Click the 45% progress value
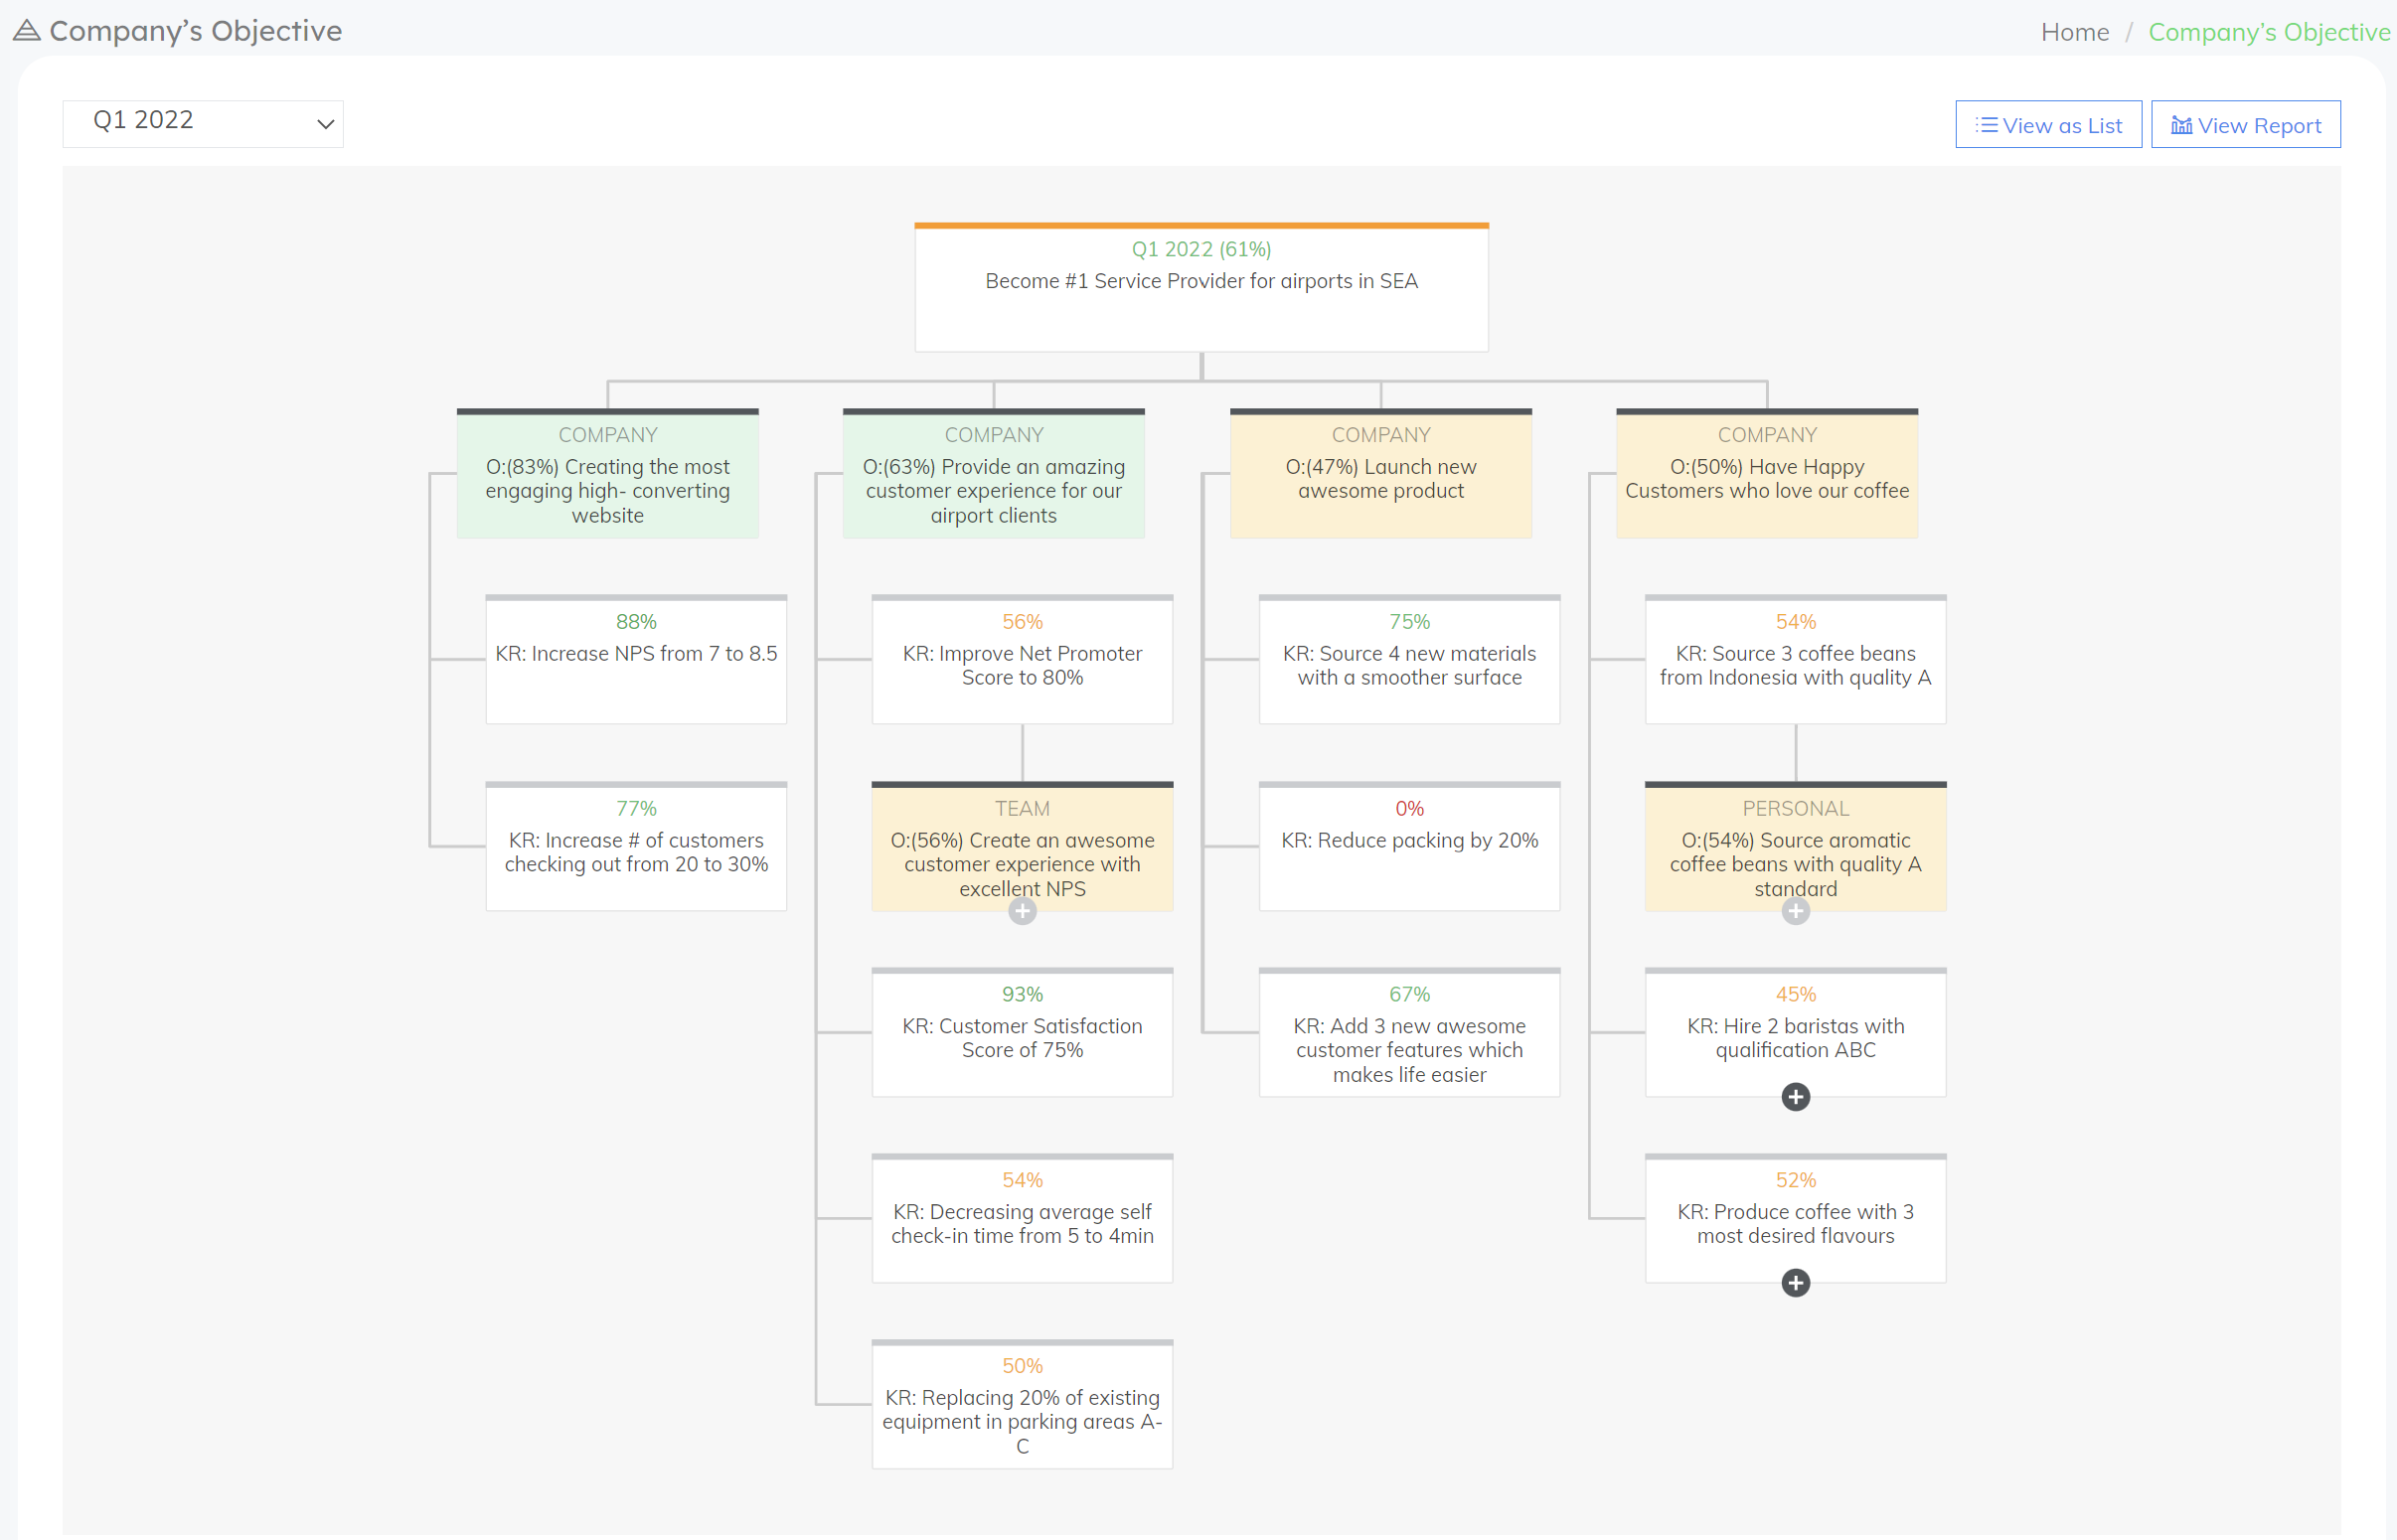This screenshot has width=2397, height=1540. point(1795,995)
